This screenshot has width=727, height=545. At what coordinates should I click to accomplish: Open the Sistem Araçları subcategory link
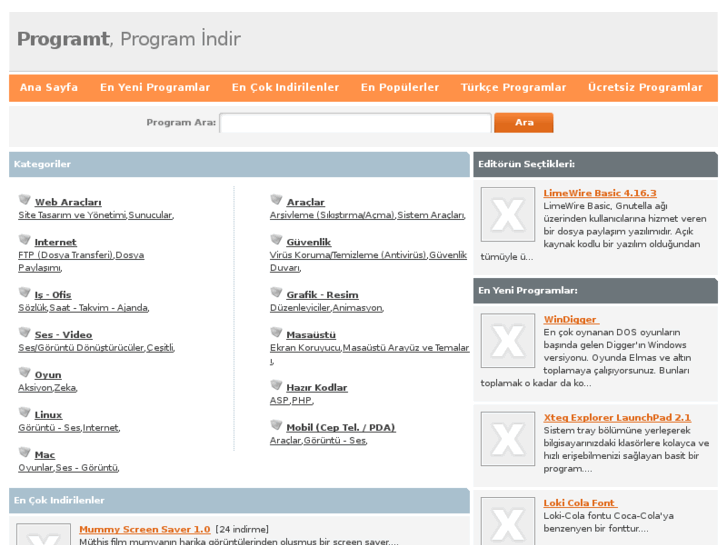[431, 215]
